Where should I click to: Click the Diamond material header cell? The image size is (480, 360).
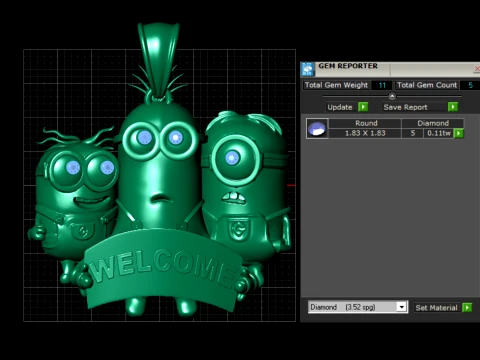(x=433, y=123)
